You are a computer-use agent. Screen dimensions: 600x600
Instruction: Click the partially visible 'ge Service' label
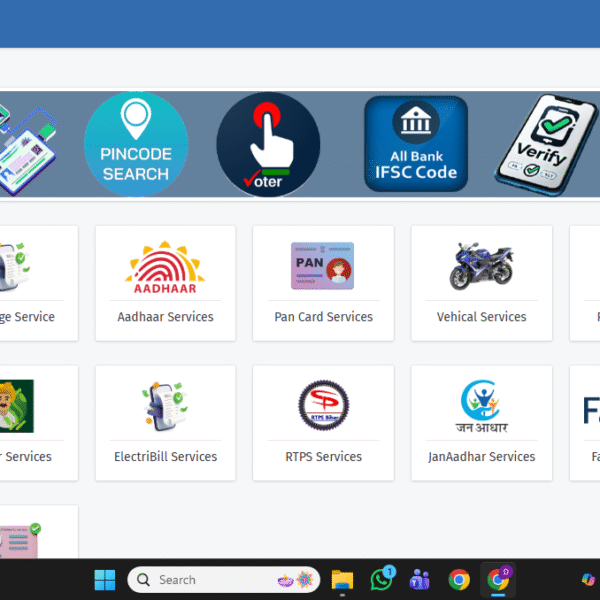27,317
